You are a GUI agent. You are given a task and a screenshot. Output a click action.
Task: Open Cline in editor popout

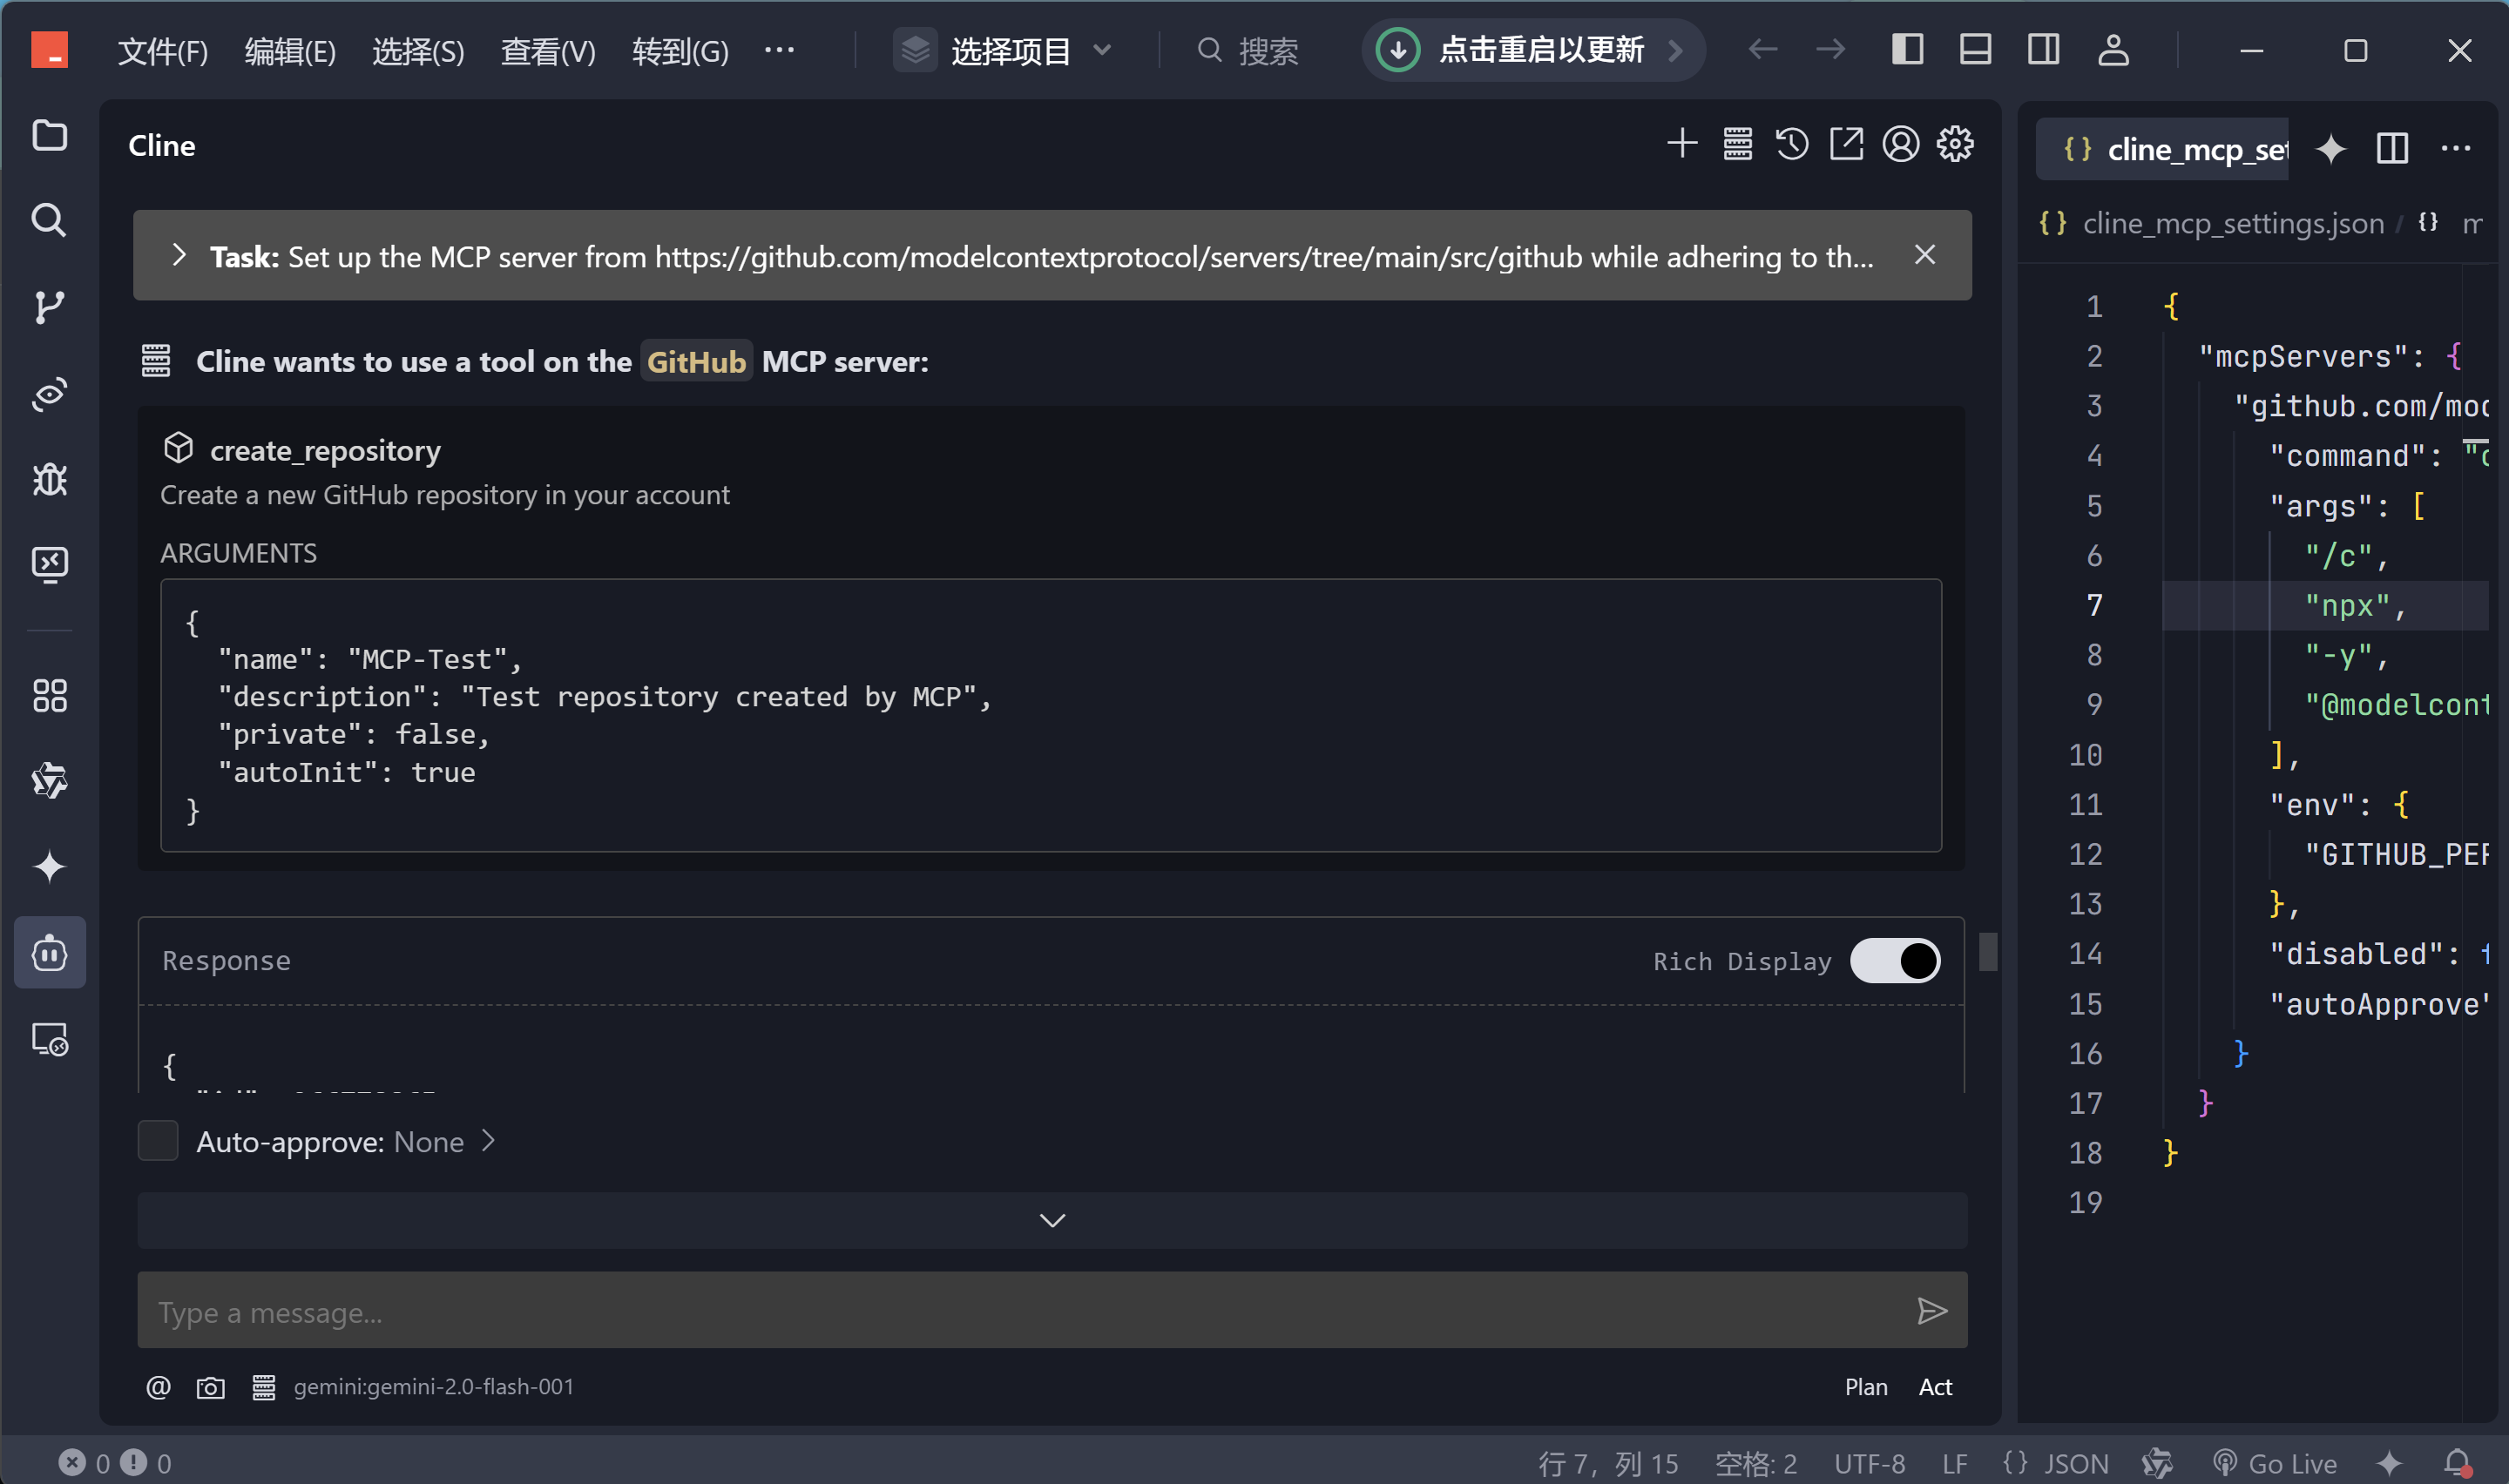[x=1846, y=144]
